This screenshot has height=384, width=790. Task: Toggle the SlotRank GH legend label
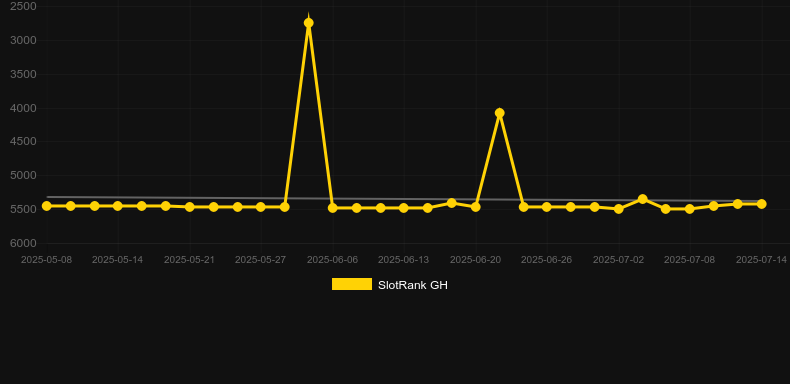(413, 285)
